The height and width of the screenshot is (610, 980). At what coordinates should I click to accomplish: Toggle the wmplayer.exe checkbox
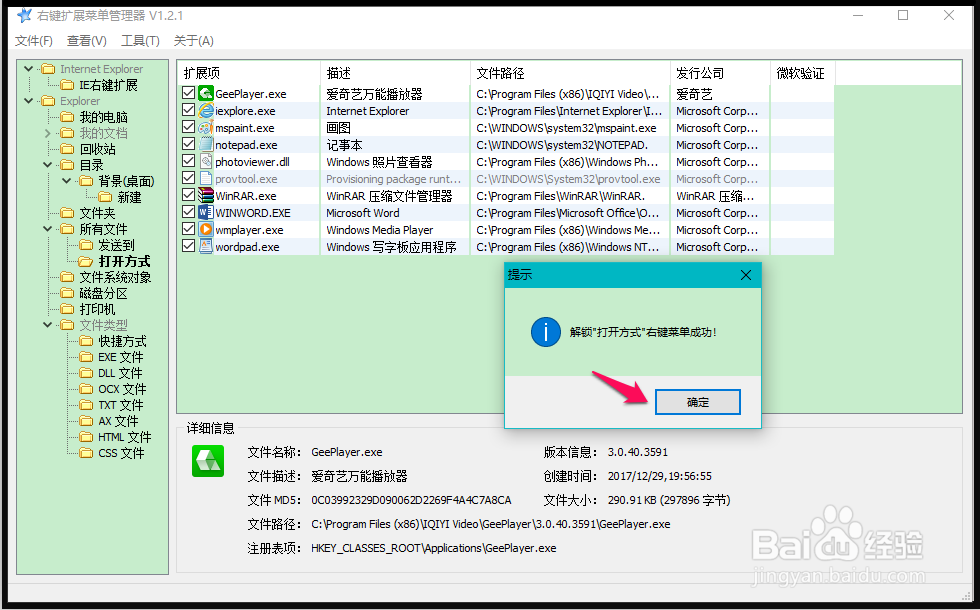(188, 228)
